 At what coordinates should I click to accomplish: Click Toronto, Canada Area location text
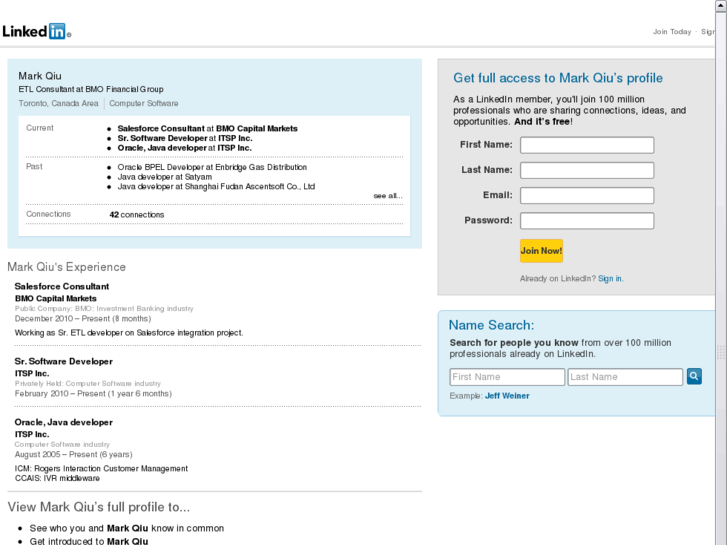[58, 103]
